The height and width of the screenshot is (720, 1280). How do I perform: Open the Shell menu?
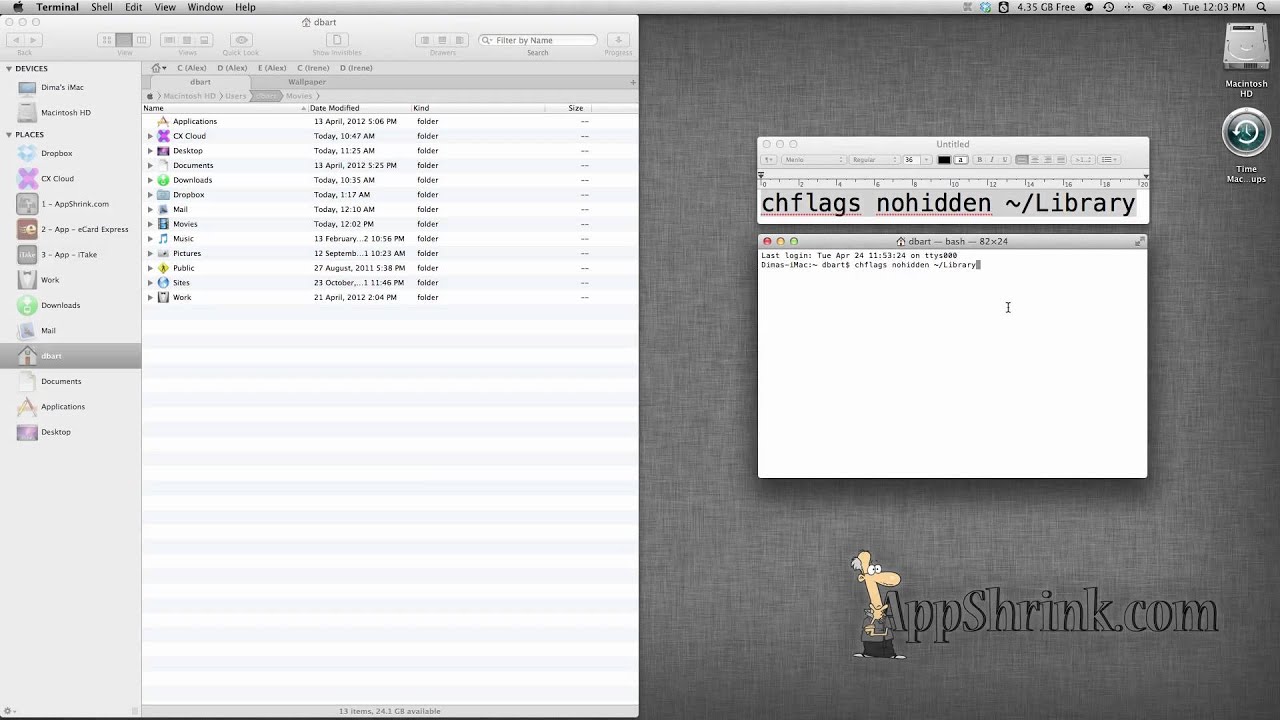click(102, 7)
